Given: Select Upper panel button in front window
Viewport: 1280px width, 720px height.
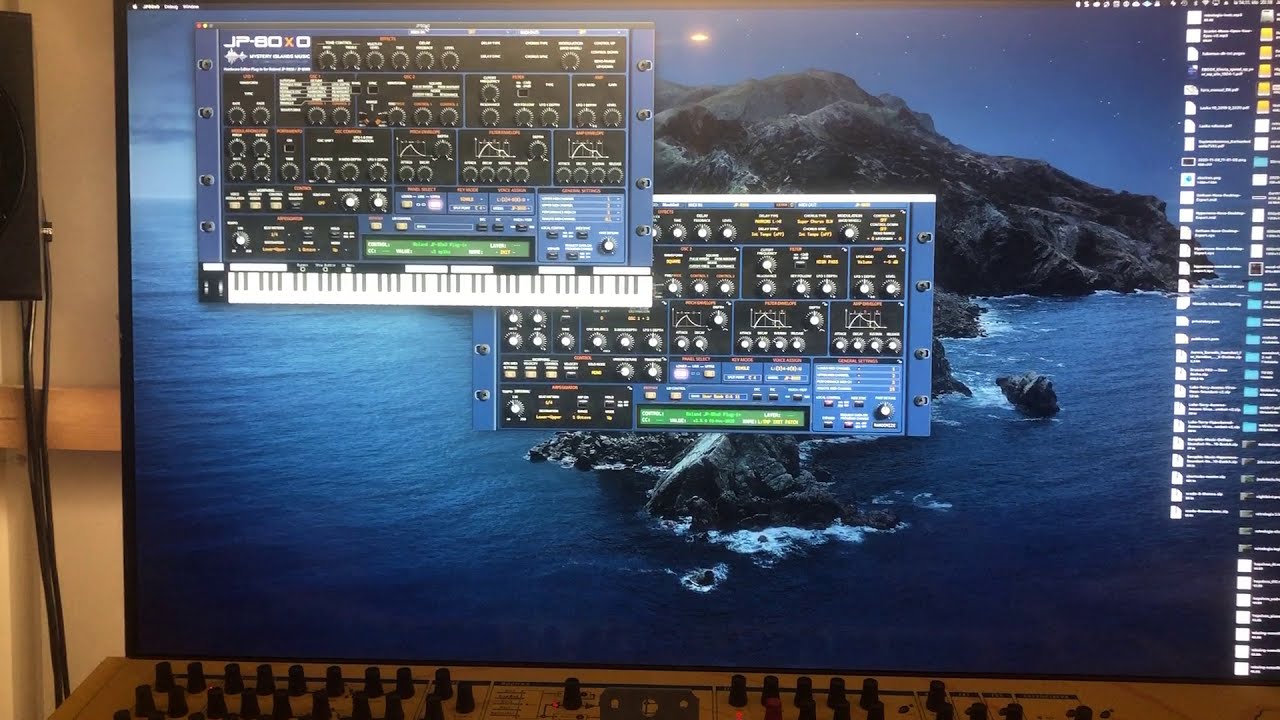Looking at the screenshot, I should (435, 204).
